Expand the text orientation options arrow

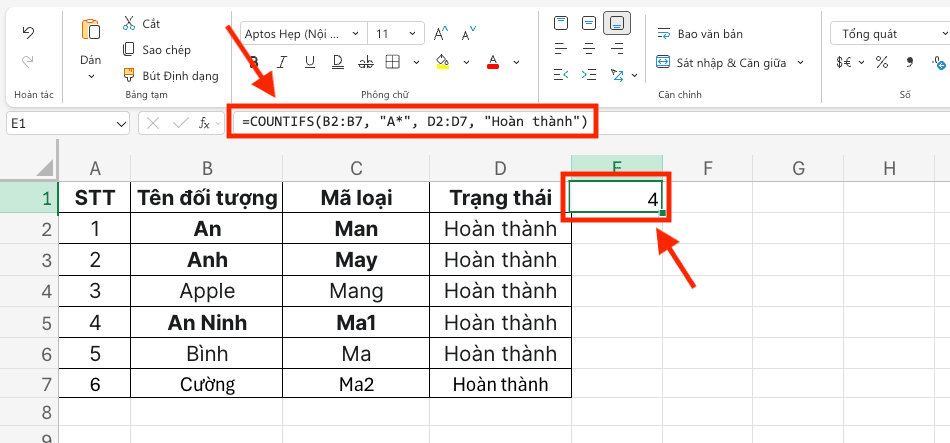coord(634,75)
